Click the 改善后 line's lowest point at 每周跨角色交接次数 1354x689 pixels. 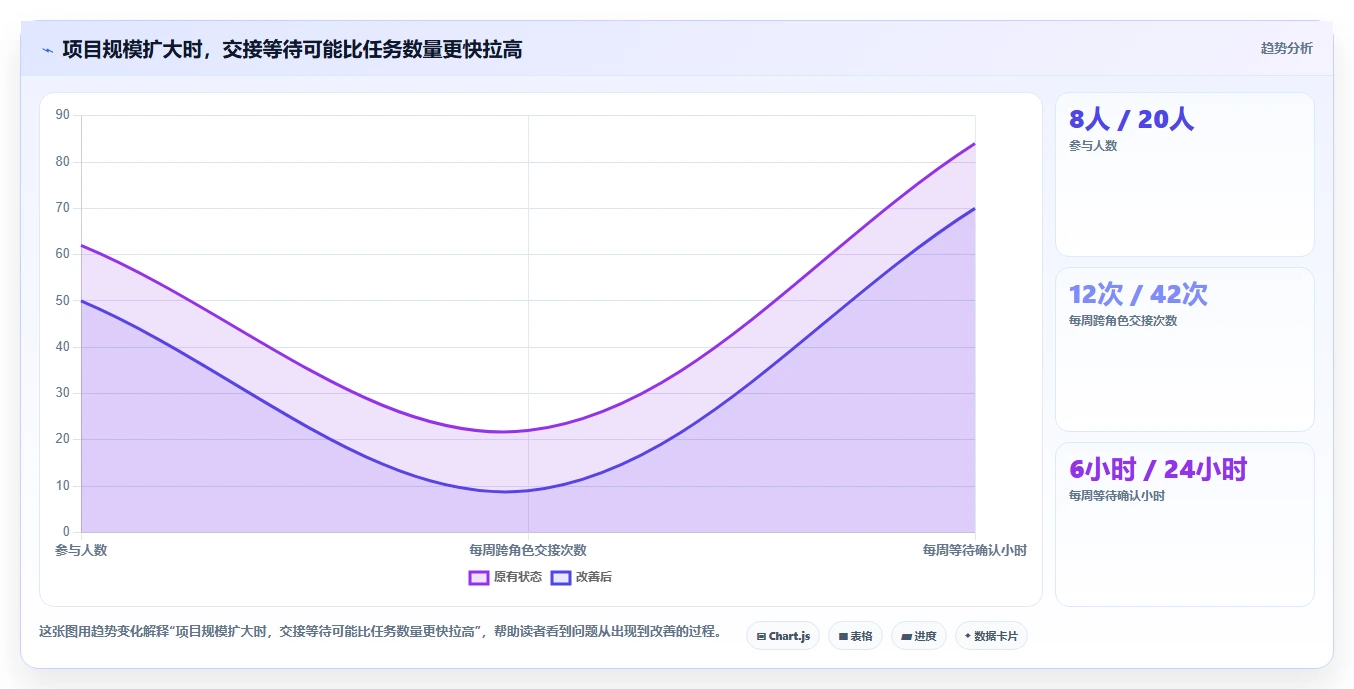[528, 491]
